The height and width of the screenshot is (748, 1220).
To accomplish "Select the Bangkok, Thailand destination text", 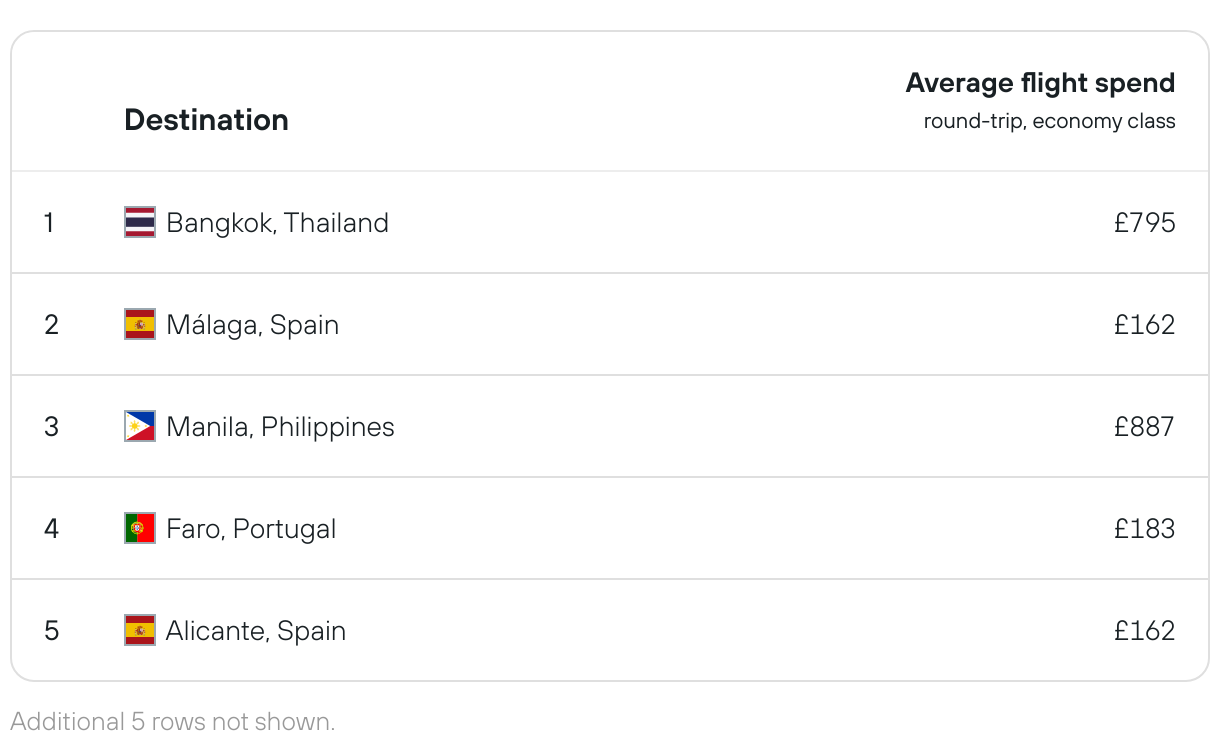I will pos(277,222).
